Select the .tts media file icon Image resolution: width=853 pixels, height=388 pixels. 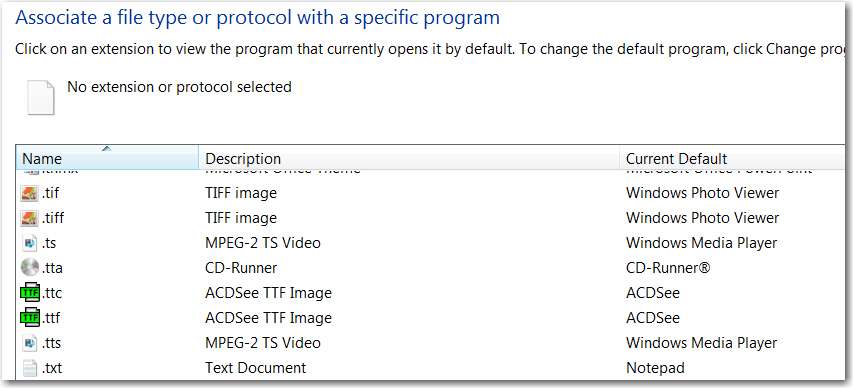point(29,343)
